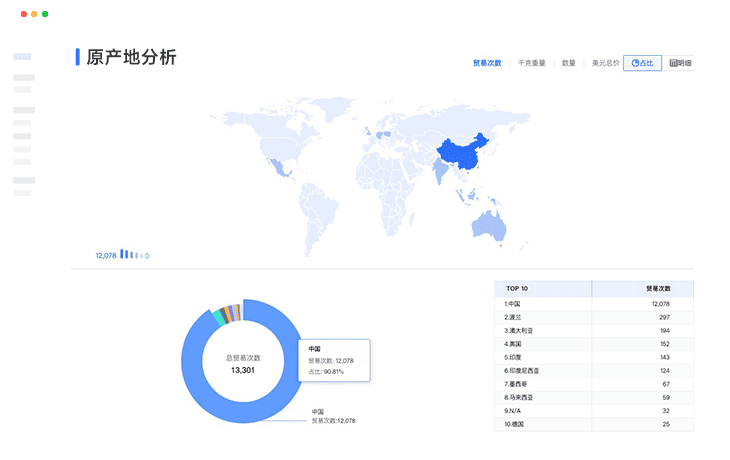Select the 贸易次数 metric tab

pos(487,63)
